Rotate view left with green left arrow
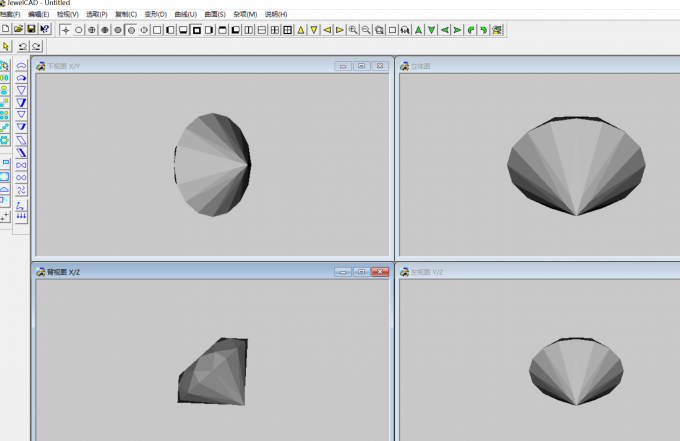 coord(445,30)
